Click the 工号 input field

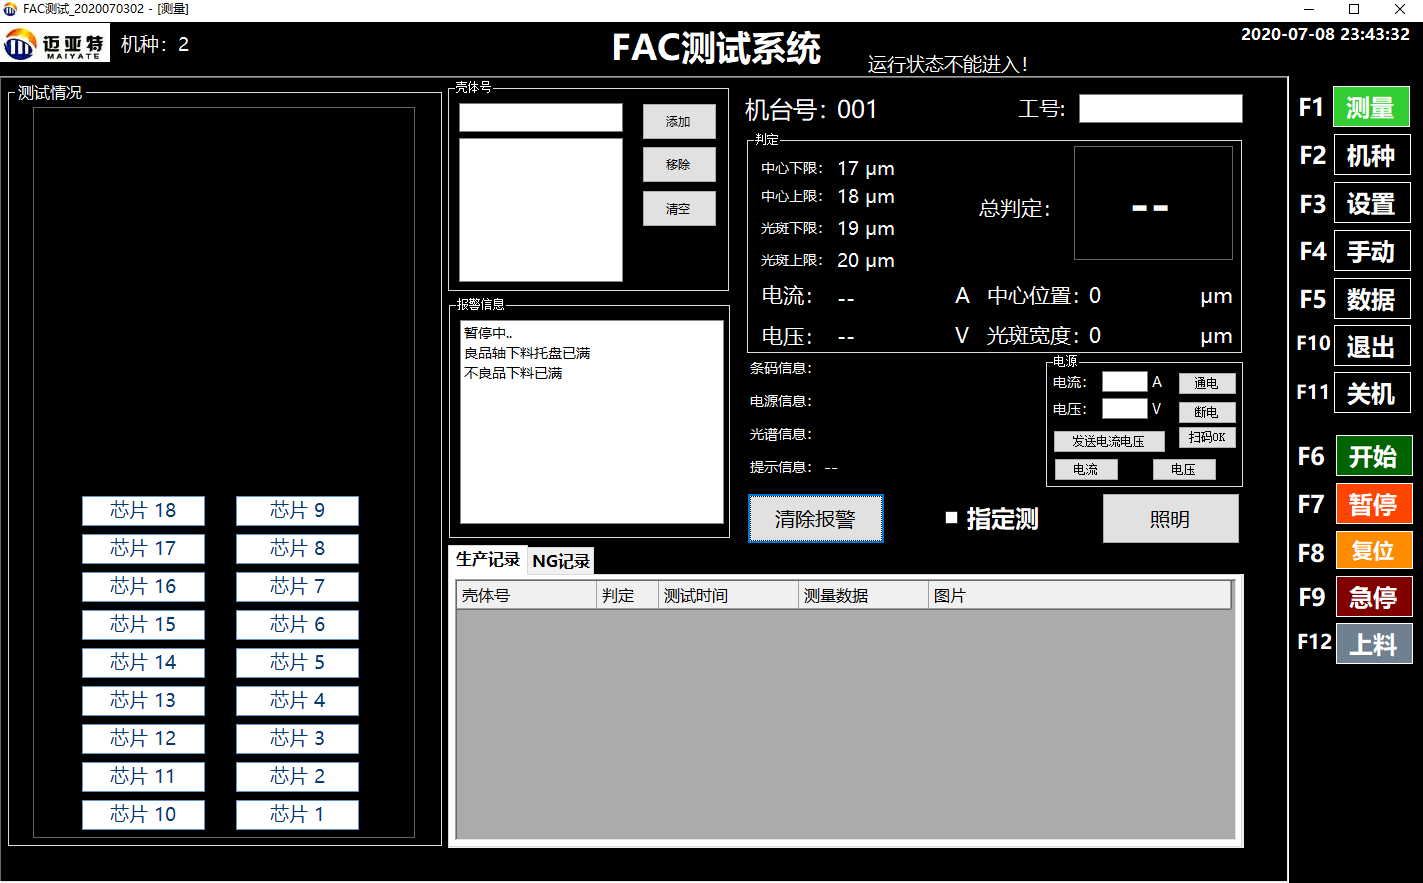coord(1160,108)
